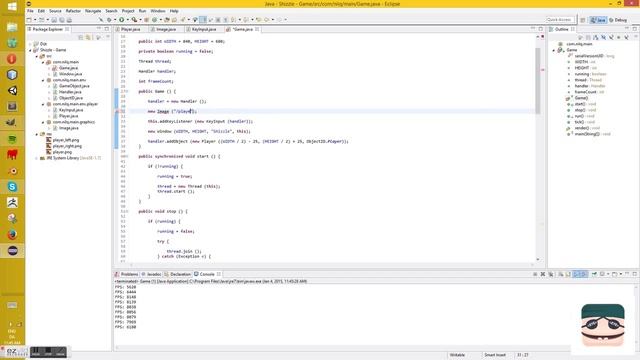Click the Print toolbar icon

coord(69,20)
